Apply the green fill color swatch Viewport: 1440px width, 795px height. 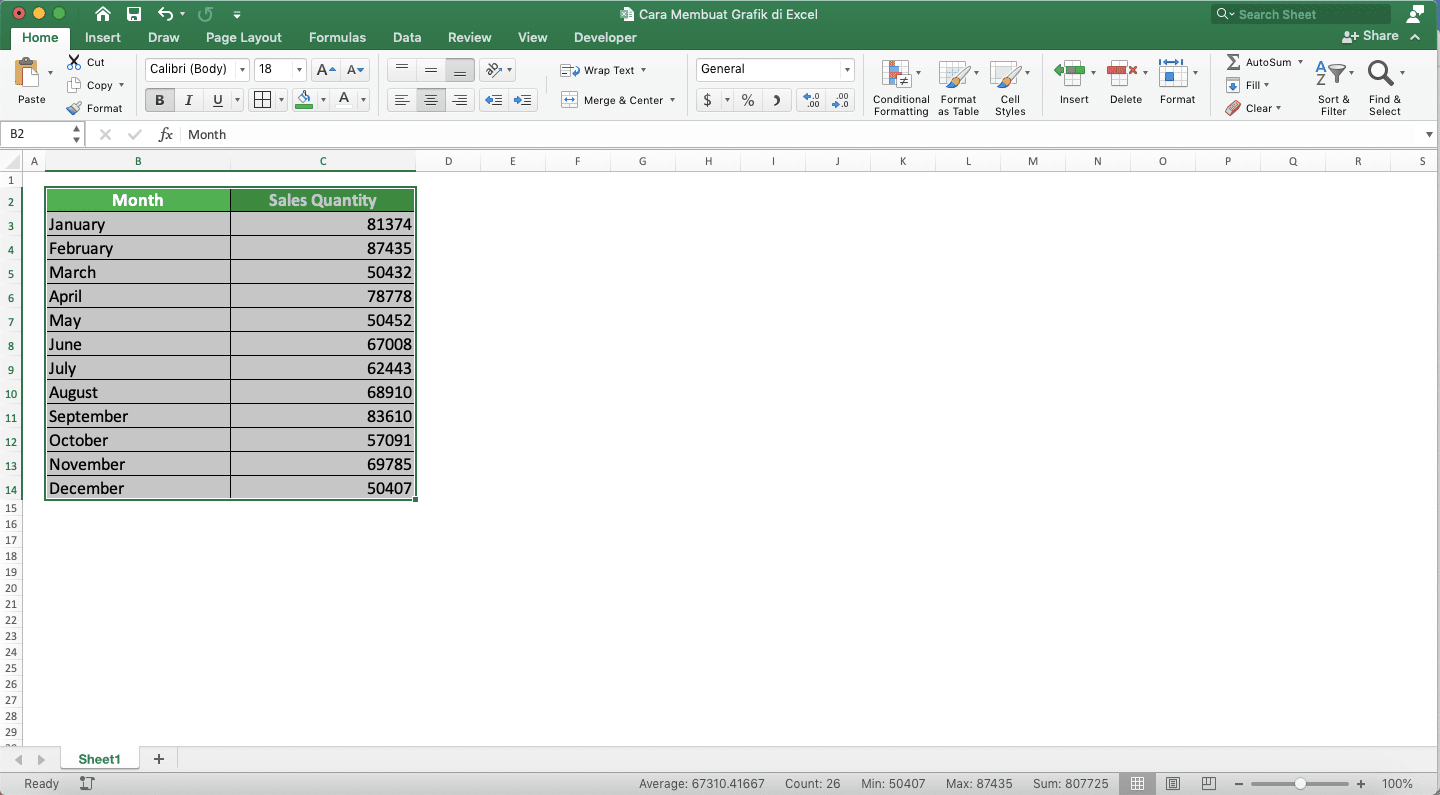pyautogui.click(x=305, y=100)
